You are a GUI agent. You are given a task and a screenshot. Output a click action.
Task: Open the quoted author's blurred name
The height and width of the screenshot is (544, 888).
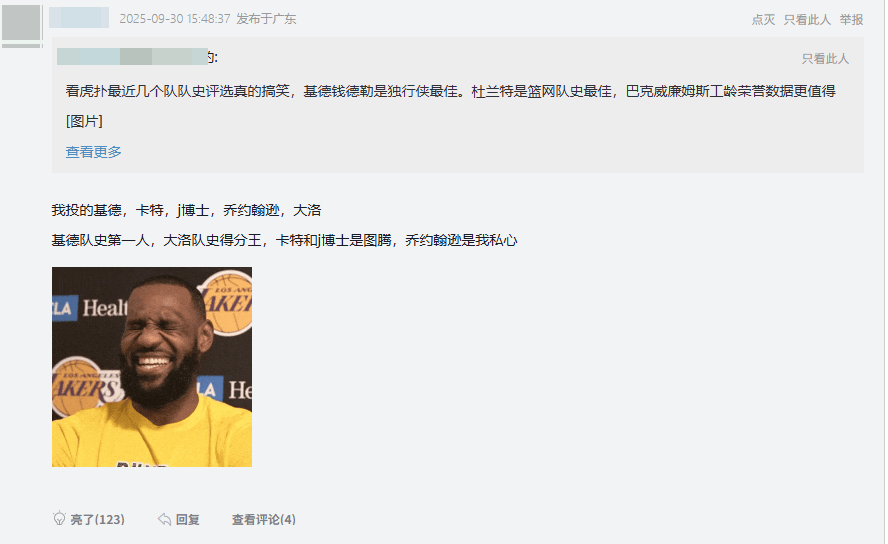tap(133, 57)
